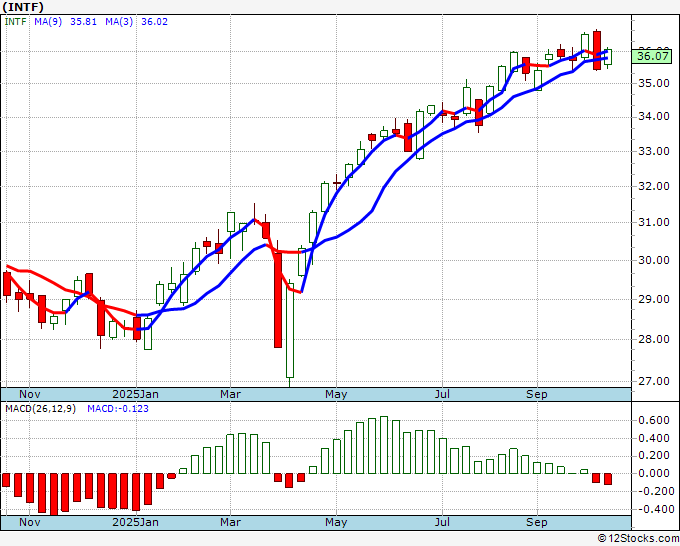This screenshot has height=546, width=680.
Task: Click Sep on the price chart time axis
Action: click(x=537, y=394)
